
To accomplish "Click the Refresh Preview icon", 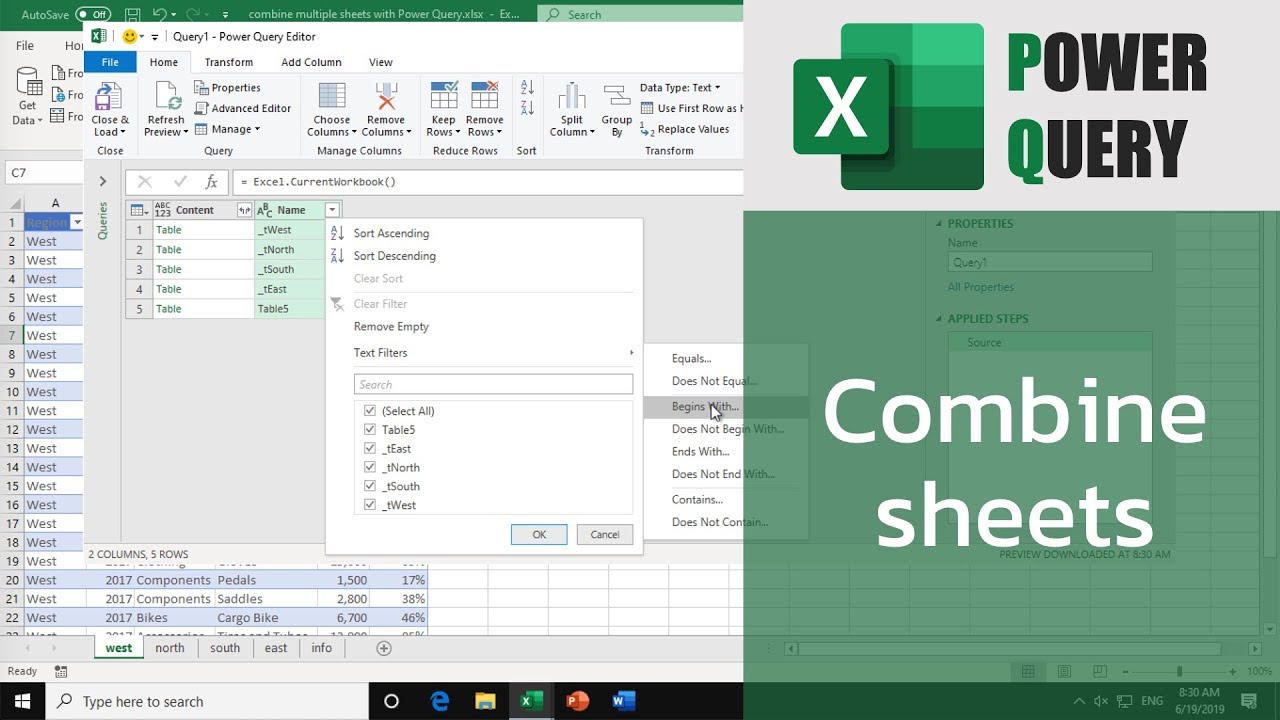I will point(166,96).
